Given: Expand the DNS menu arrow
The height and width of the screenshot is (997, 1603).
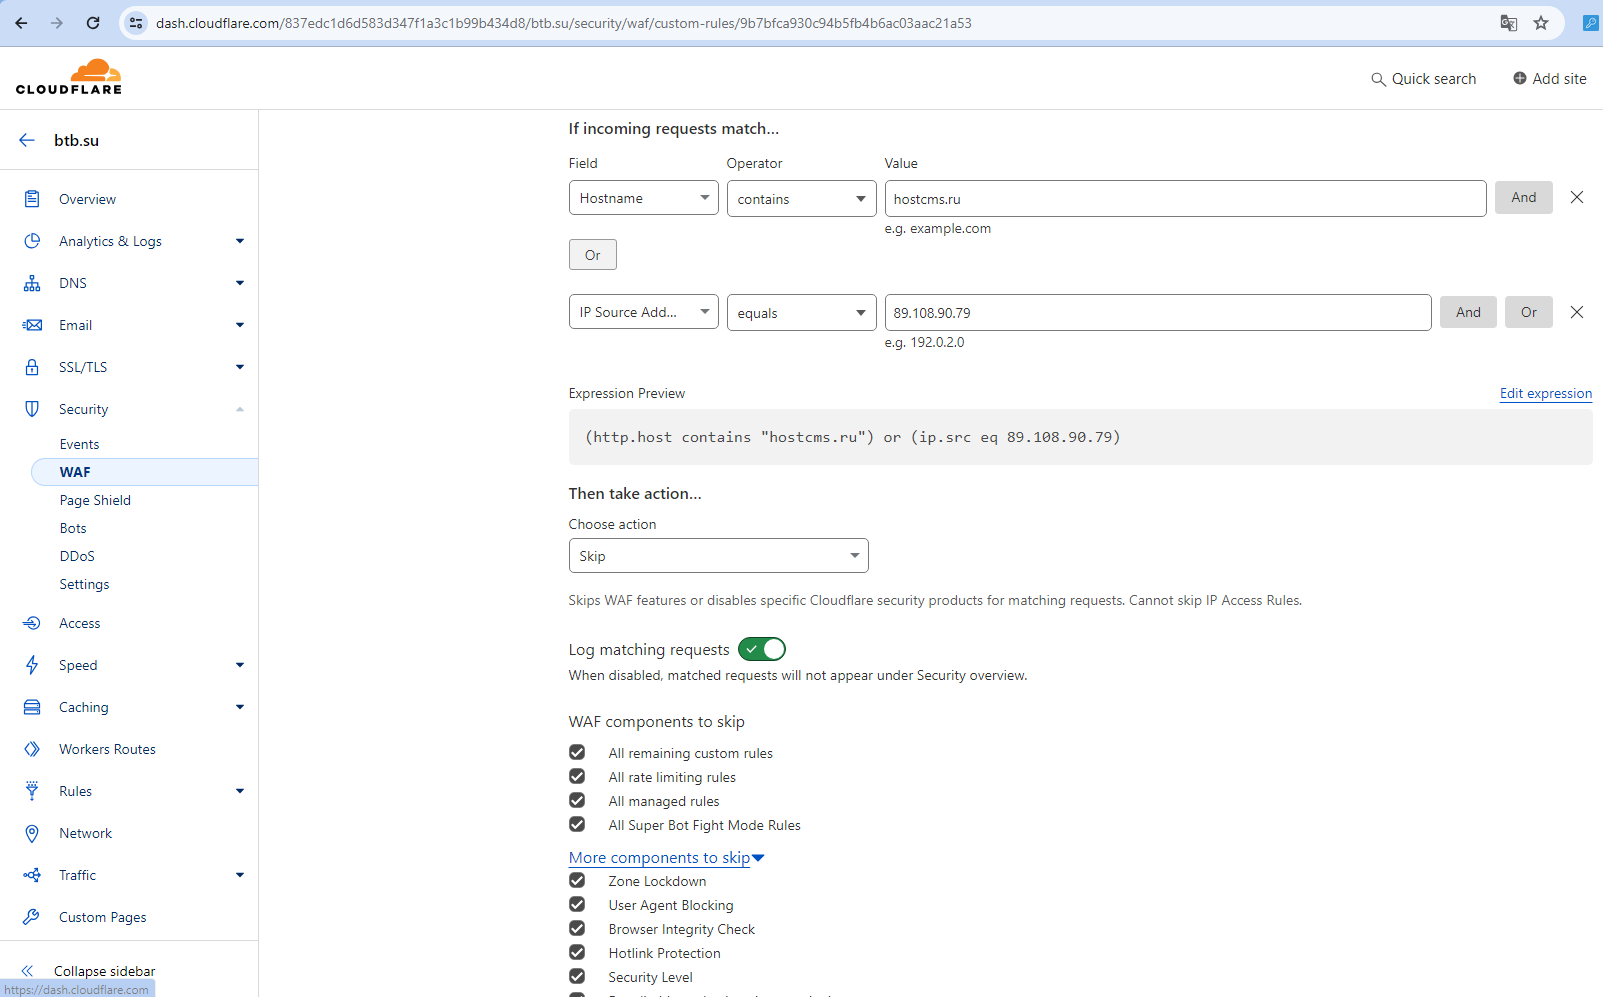Looking at the screenshot, I should point(240,283).
